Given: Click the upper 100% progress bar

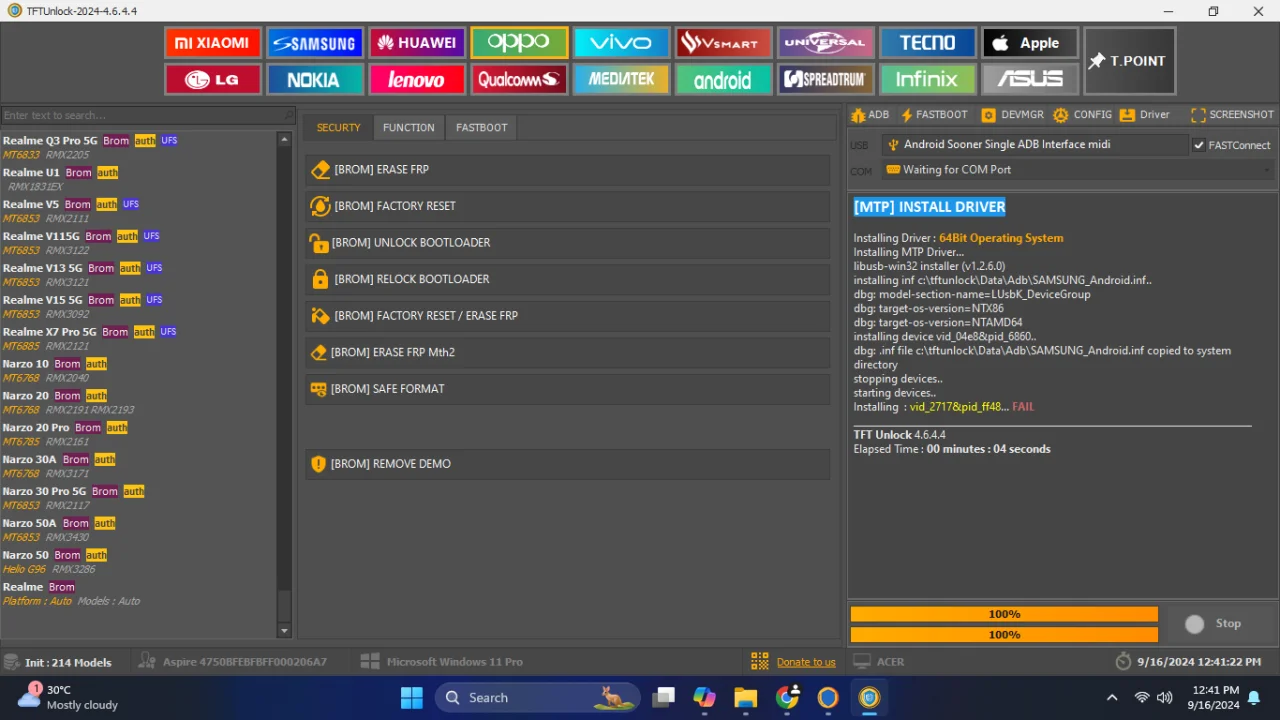Looking at the screenshot, I should pyautogui.click(x=1004, y=614).
